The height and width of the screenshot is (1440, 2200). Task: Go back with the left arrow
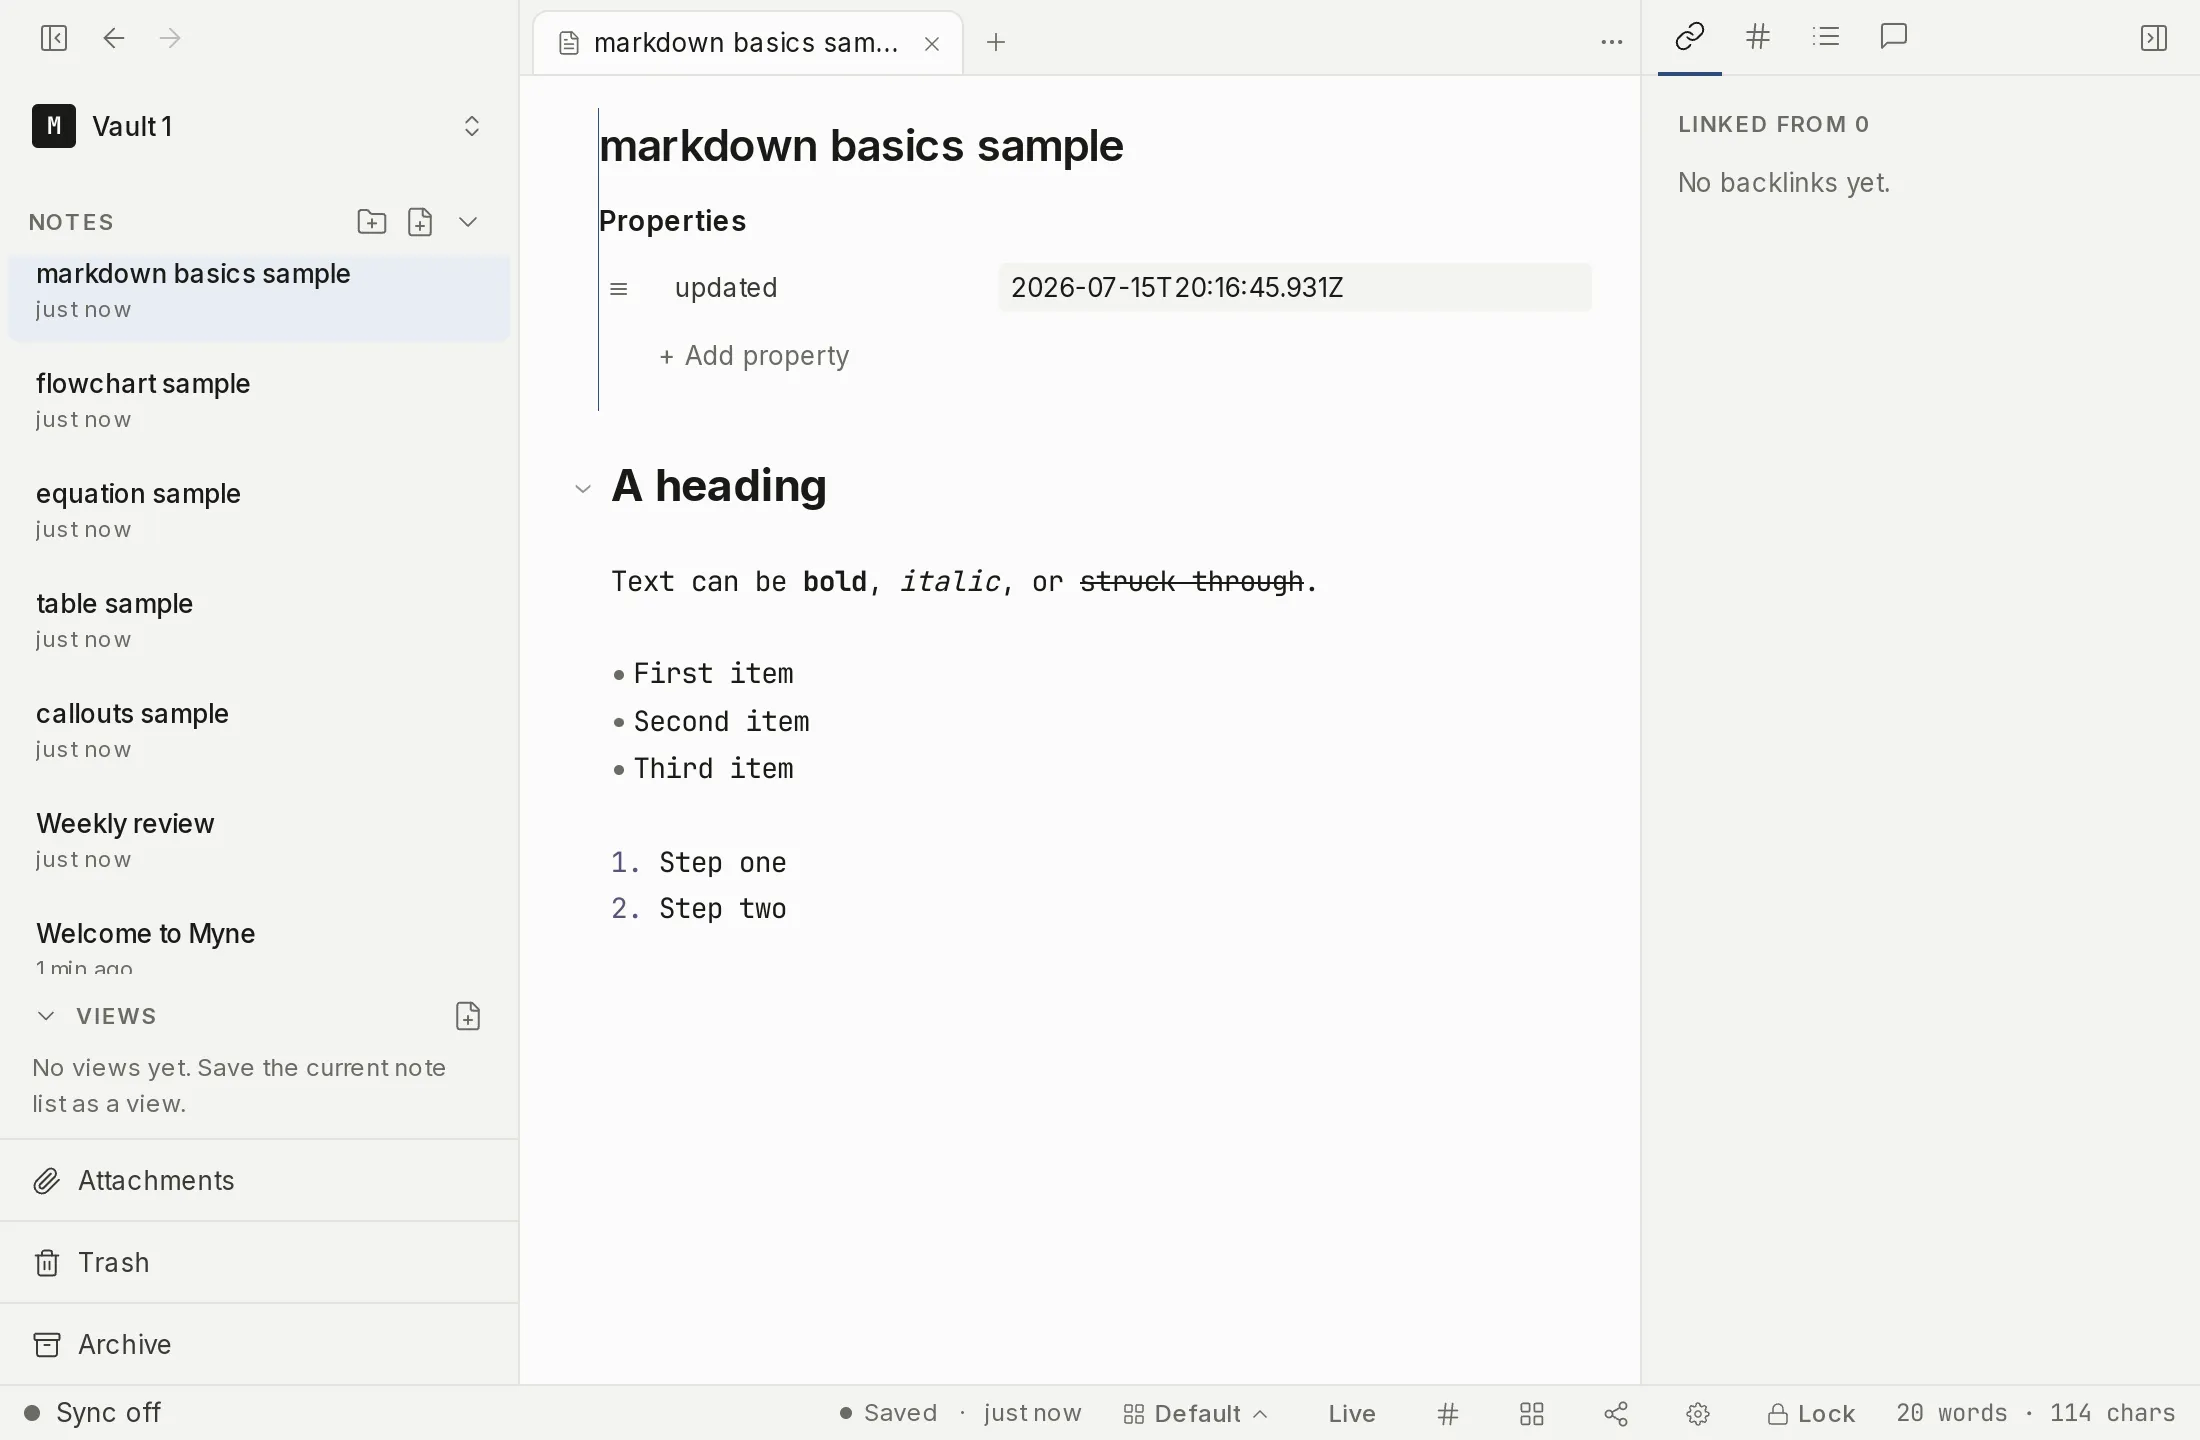tap(114, 38)
